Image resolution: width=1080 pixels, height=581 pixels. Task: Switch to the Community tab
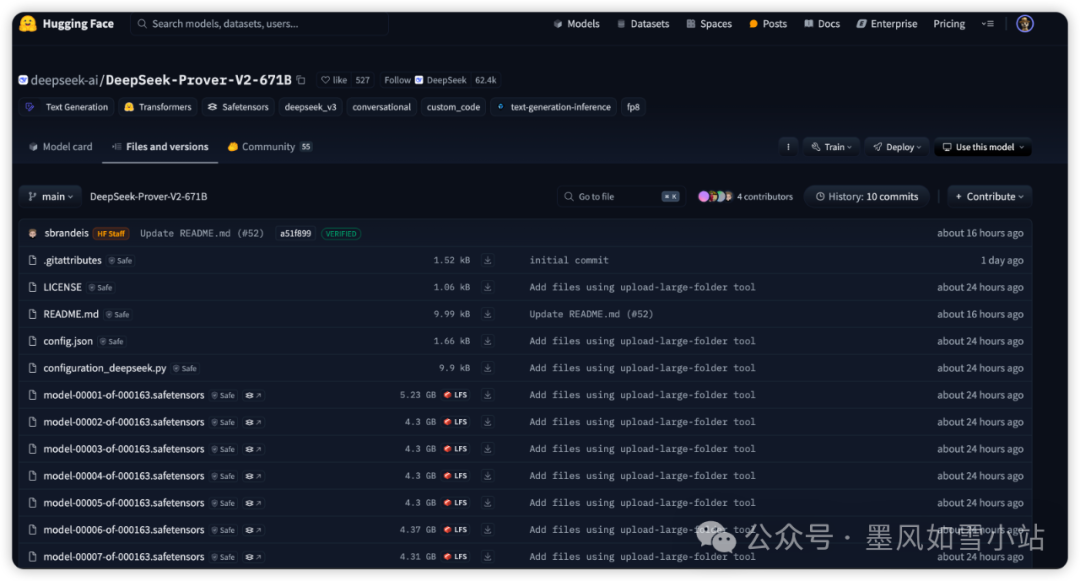[268, 146]
